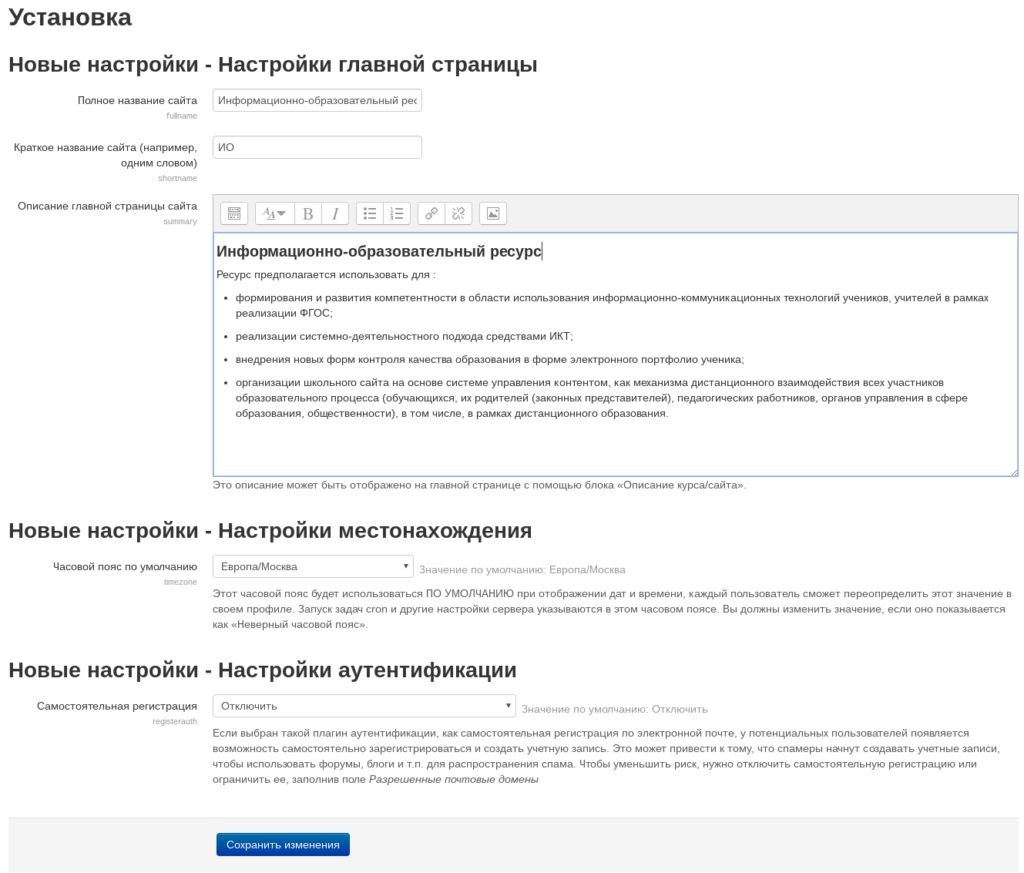Image resolution: width=1024 pixels, height=873 pixels.
Task: Click bullet text about электронного портфолио ученика
Action: (x=490, y=359)
